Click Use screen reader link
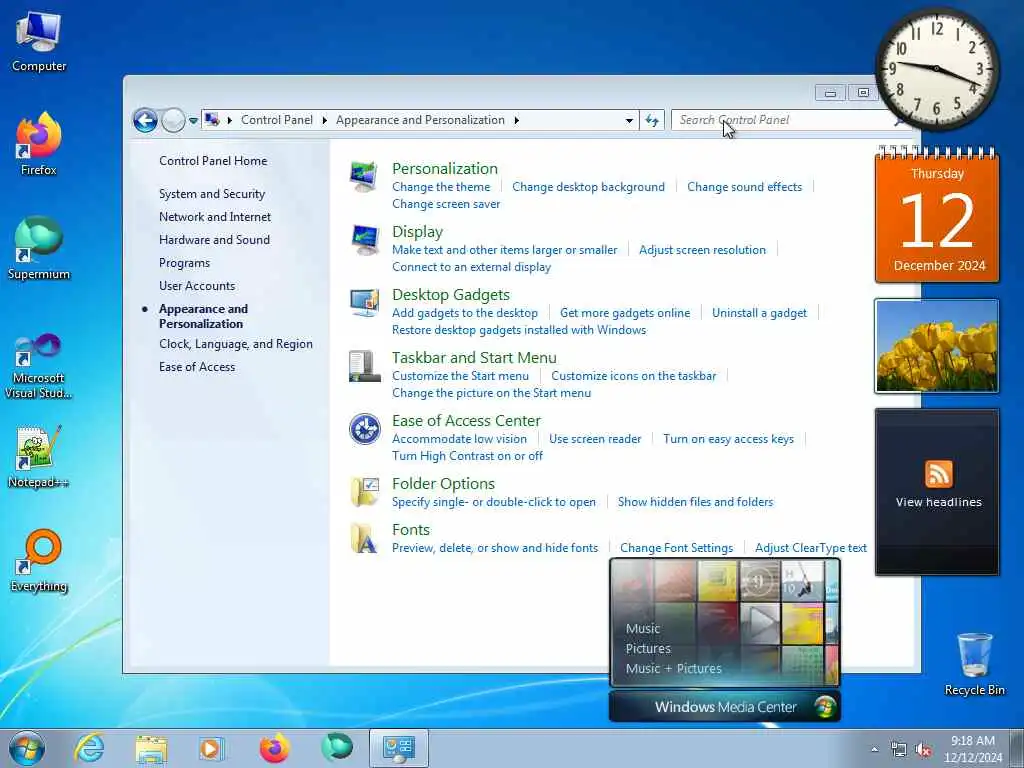1024x768 pixels. pos(595,439)
